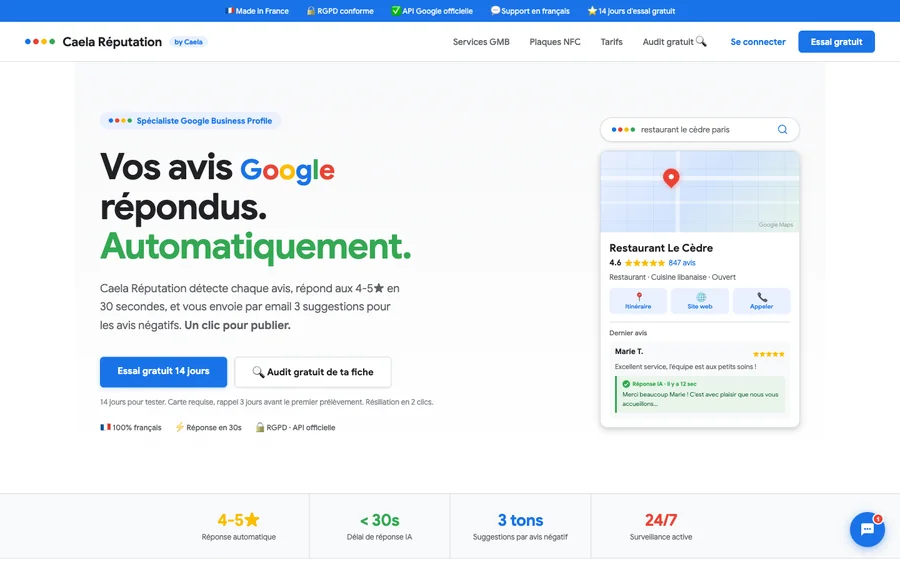
Task: Click the Restaurant · Cuisine libanaise · Ouvert line
Action: [x=672, y=277]
